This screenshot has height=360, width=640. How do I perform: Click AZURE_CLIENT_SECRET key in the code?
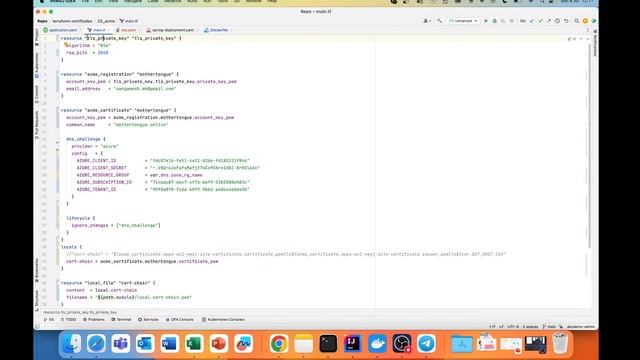(x=102, y=168)
